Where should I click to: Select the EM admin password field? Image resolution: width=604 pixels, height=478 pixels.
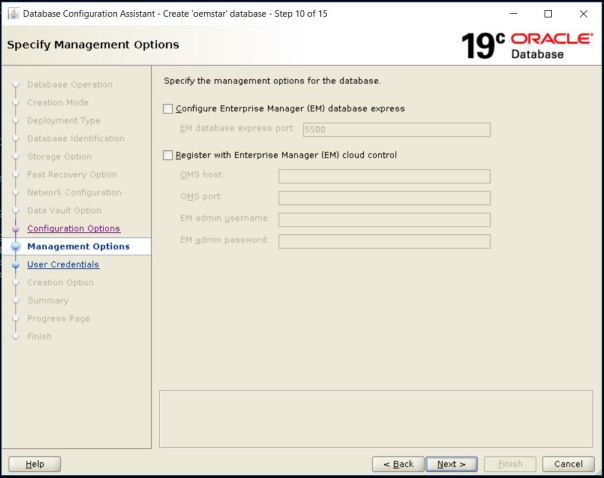[x=384, y=241]
